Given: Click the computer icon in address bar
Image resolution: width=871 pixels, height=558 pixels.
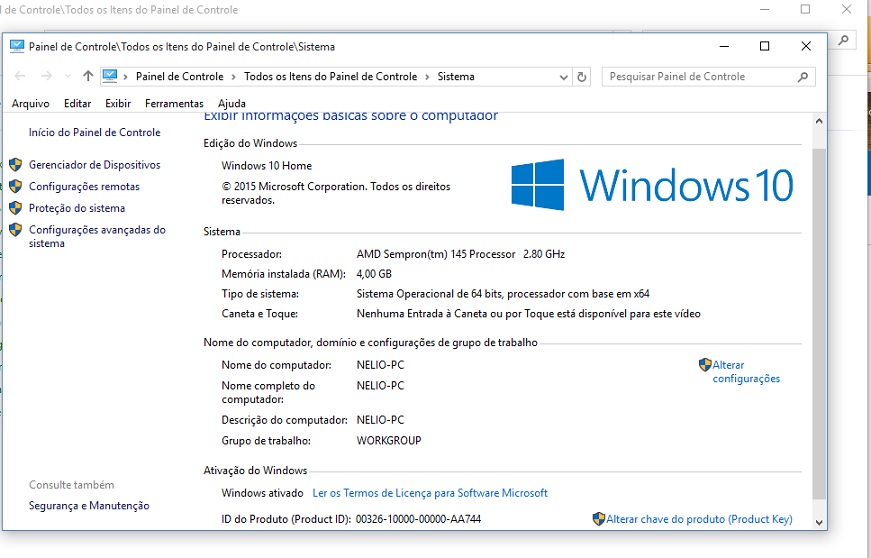Looking at the screenshot, I should (x=110, y=76).
